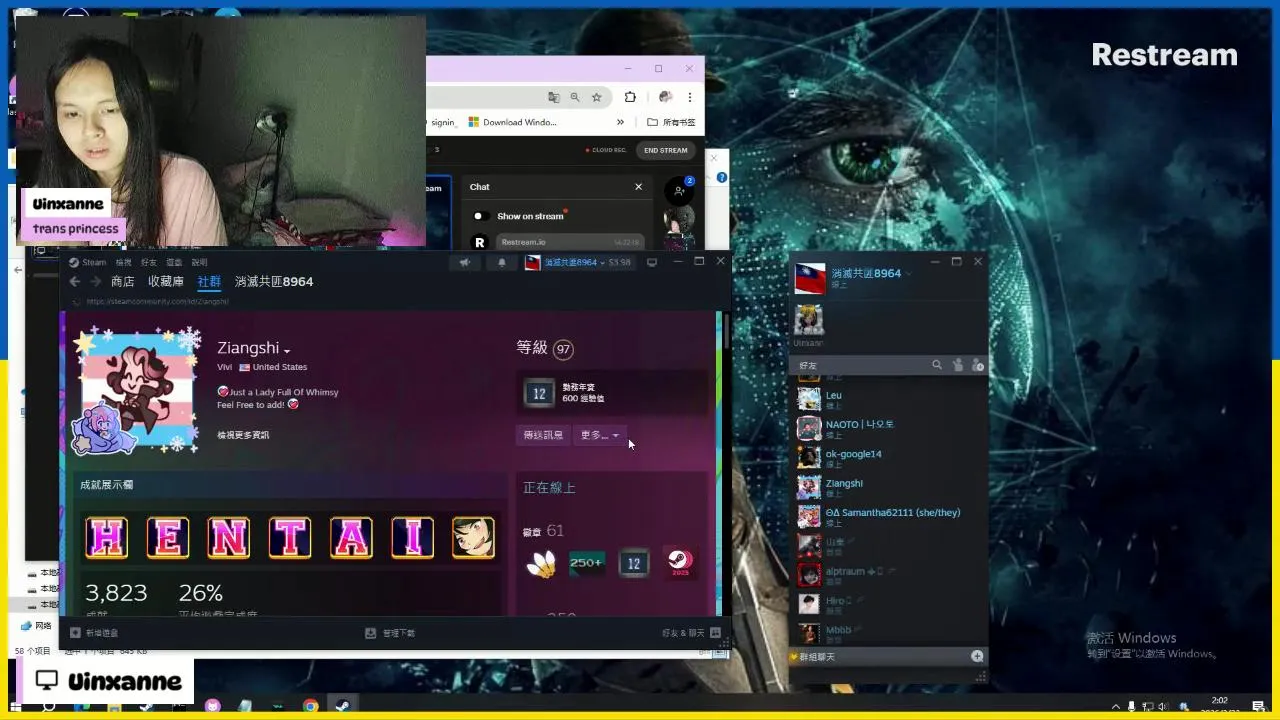Open the 更多 (More) dropdown on profile
Screen dimensions: 1280x720
[600, 435]
